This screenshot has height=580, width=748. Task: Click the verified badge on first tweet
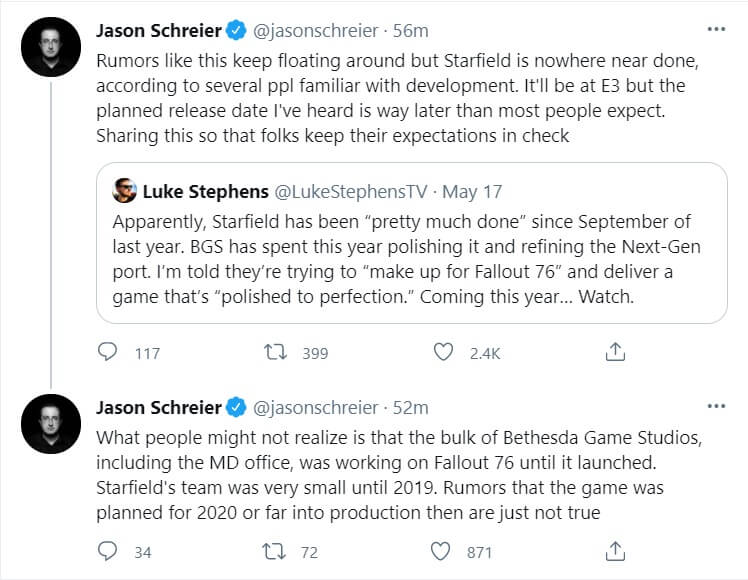(237, 31)
